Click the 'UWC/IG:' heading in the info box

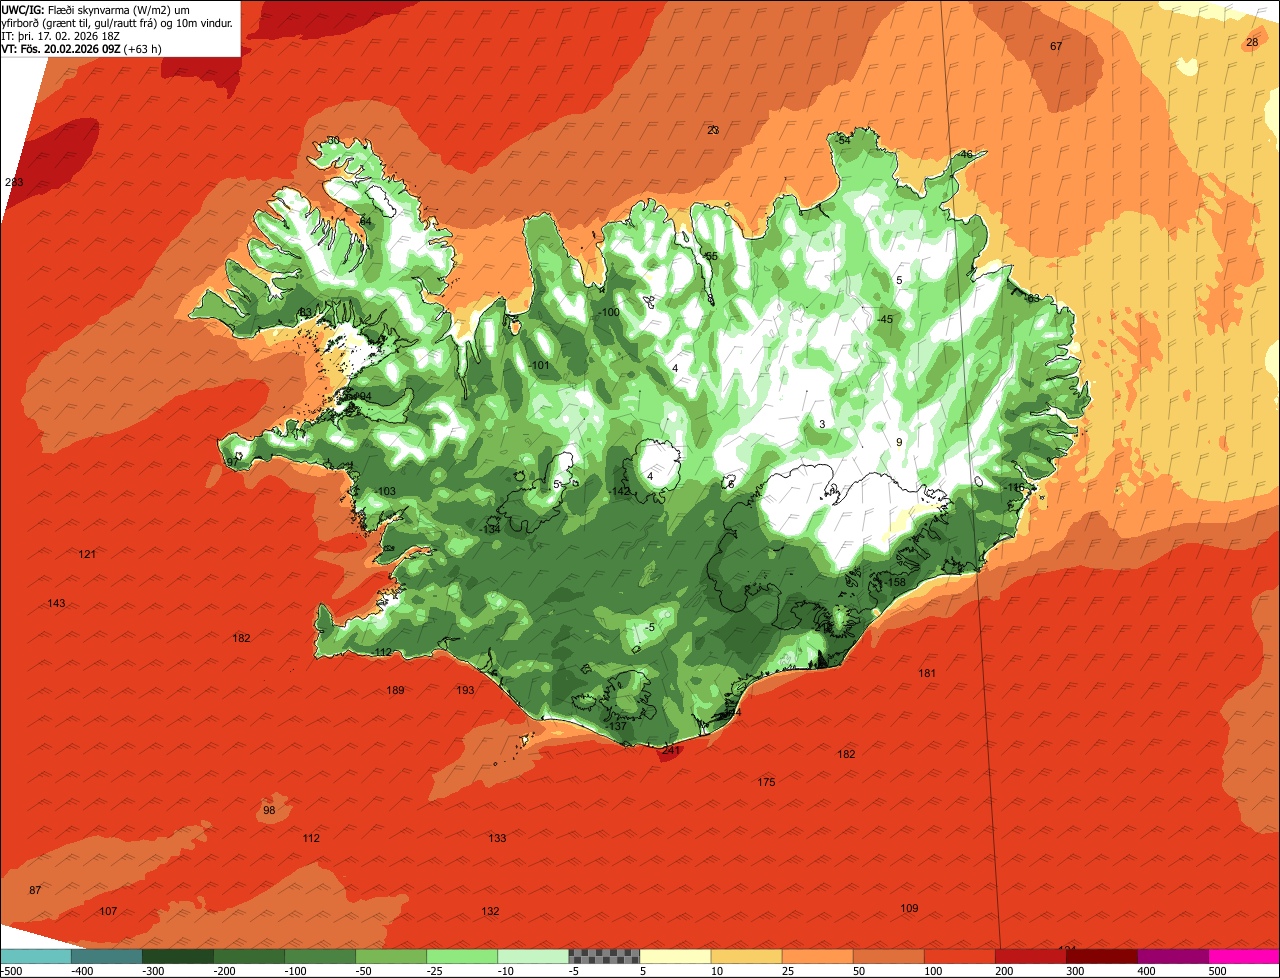[23, 9]
